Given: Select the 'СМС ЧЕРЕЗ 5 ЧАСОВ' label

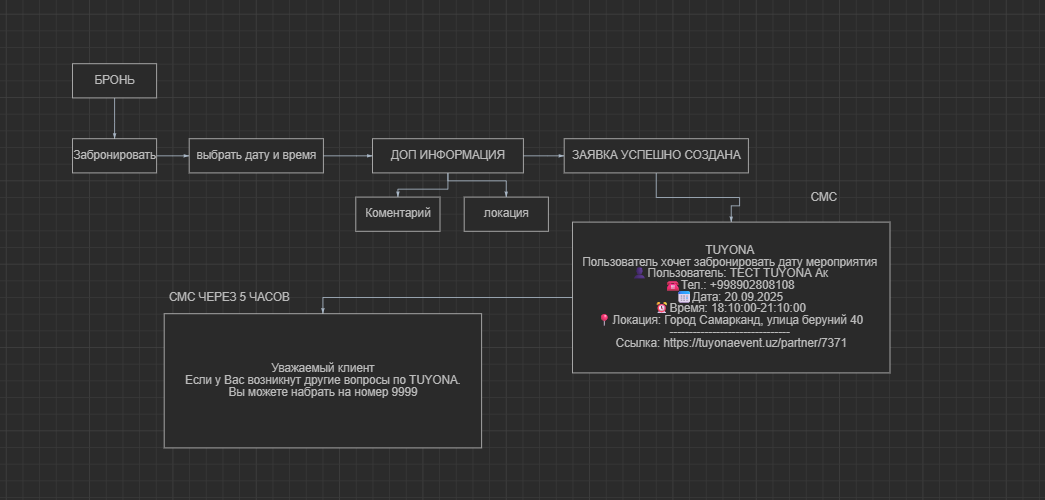Looking at the screenshot, I should point(229,297).
